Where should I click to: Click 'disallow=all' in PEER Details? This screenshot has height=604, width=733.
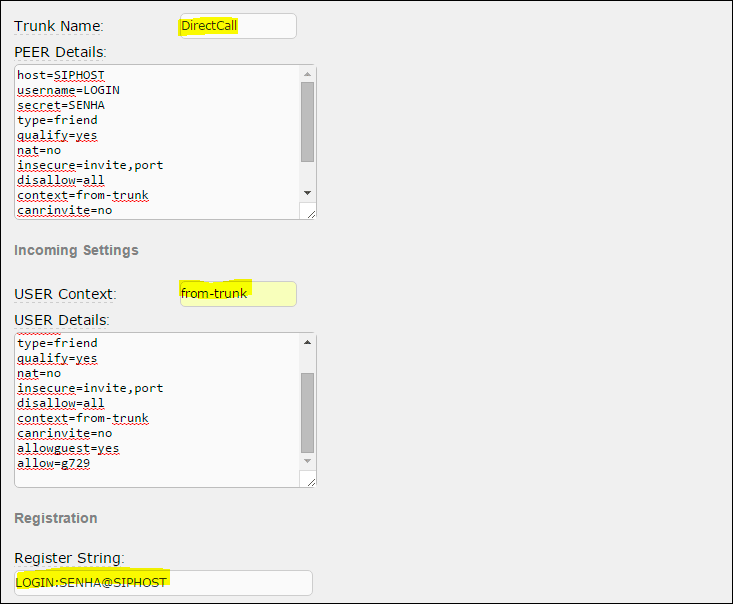click(x=61, y=180)
